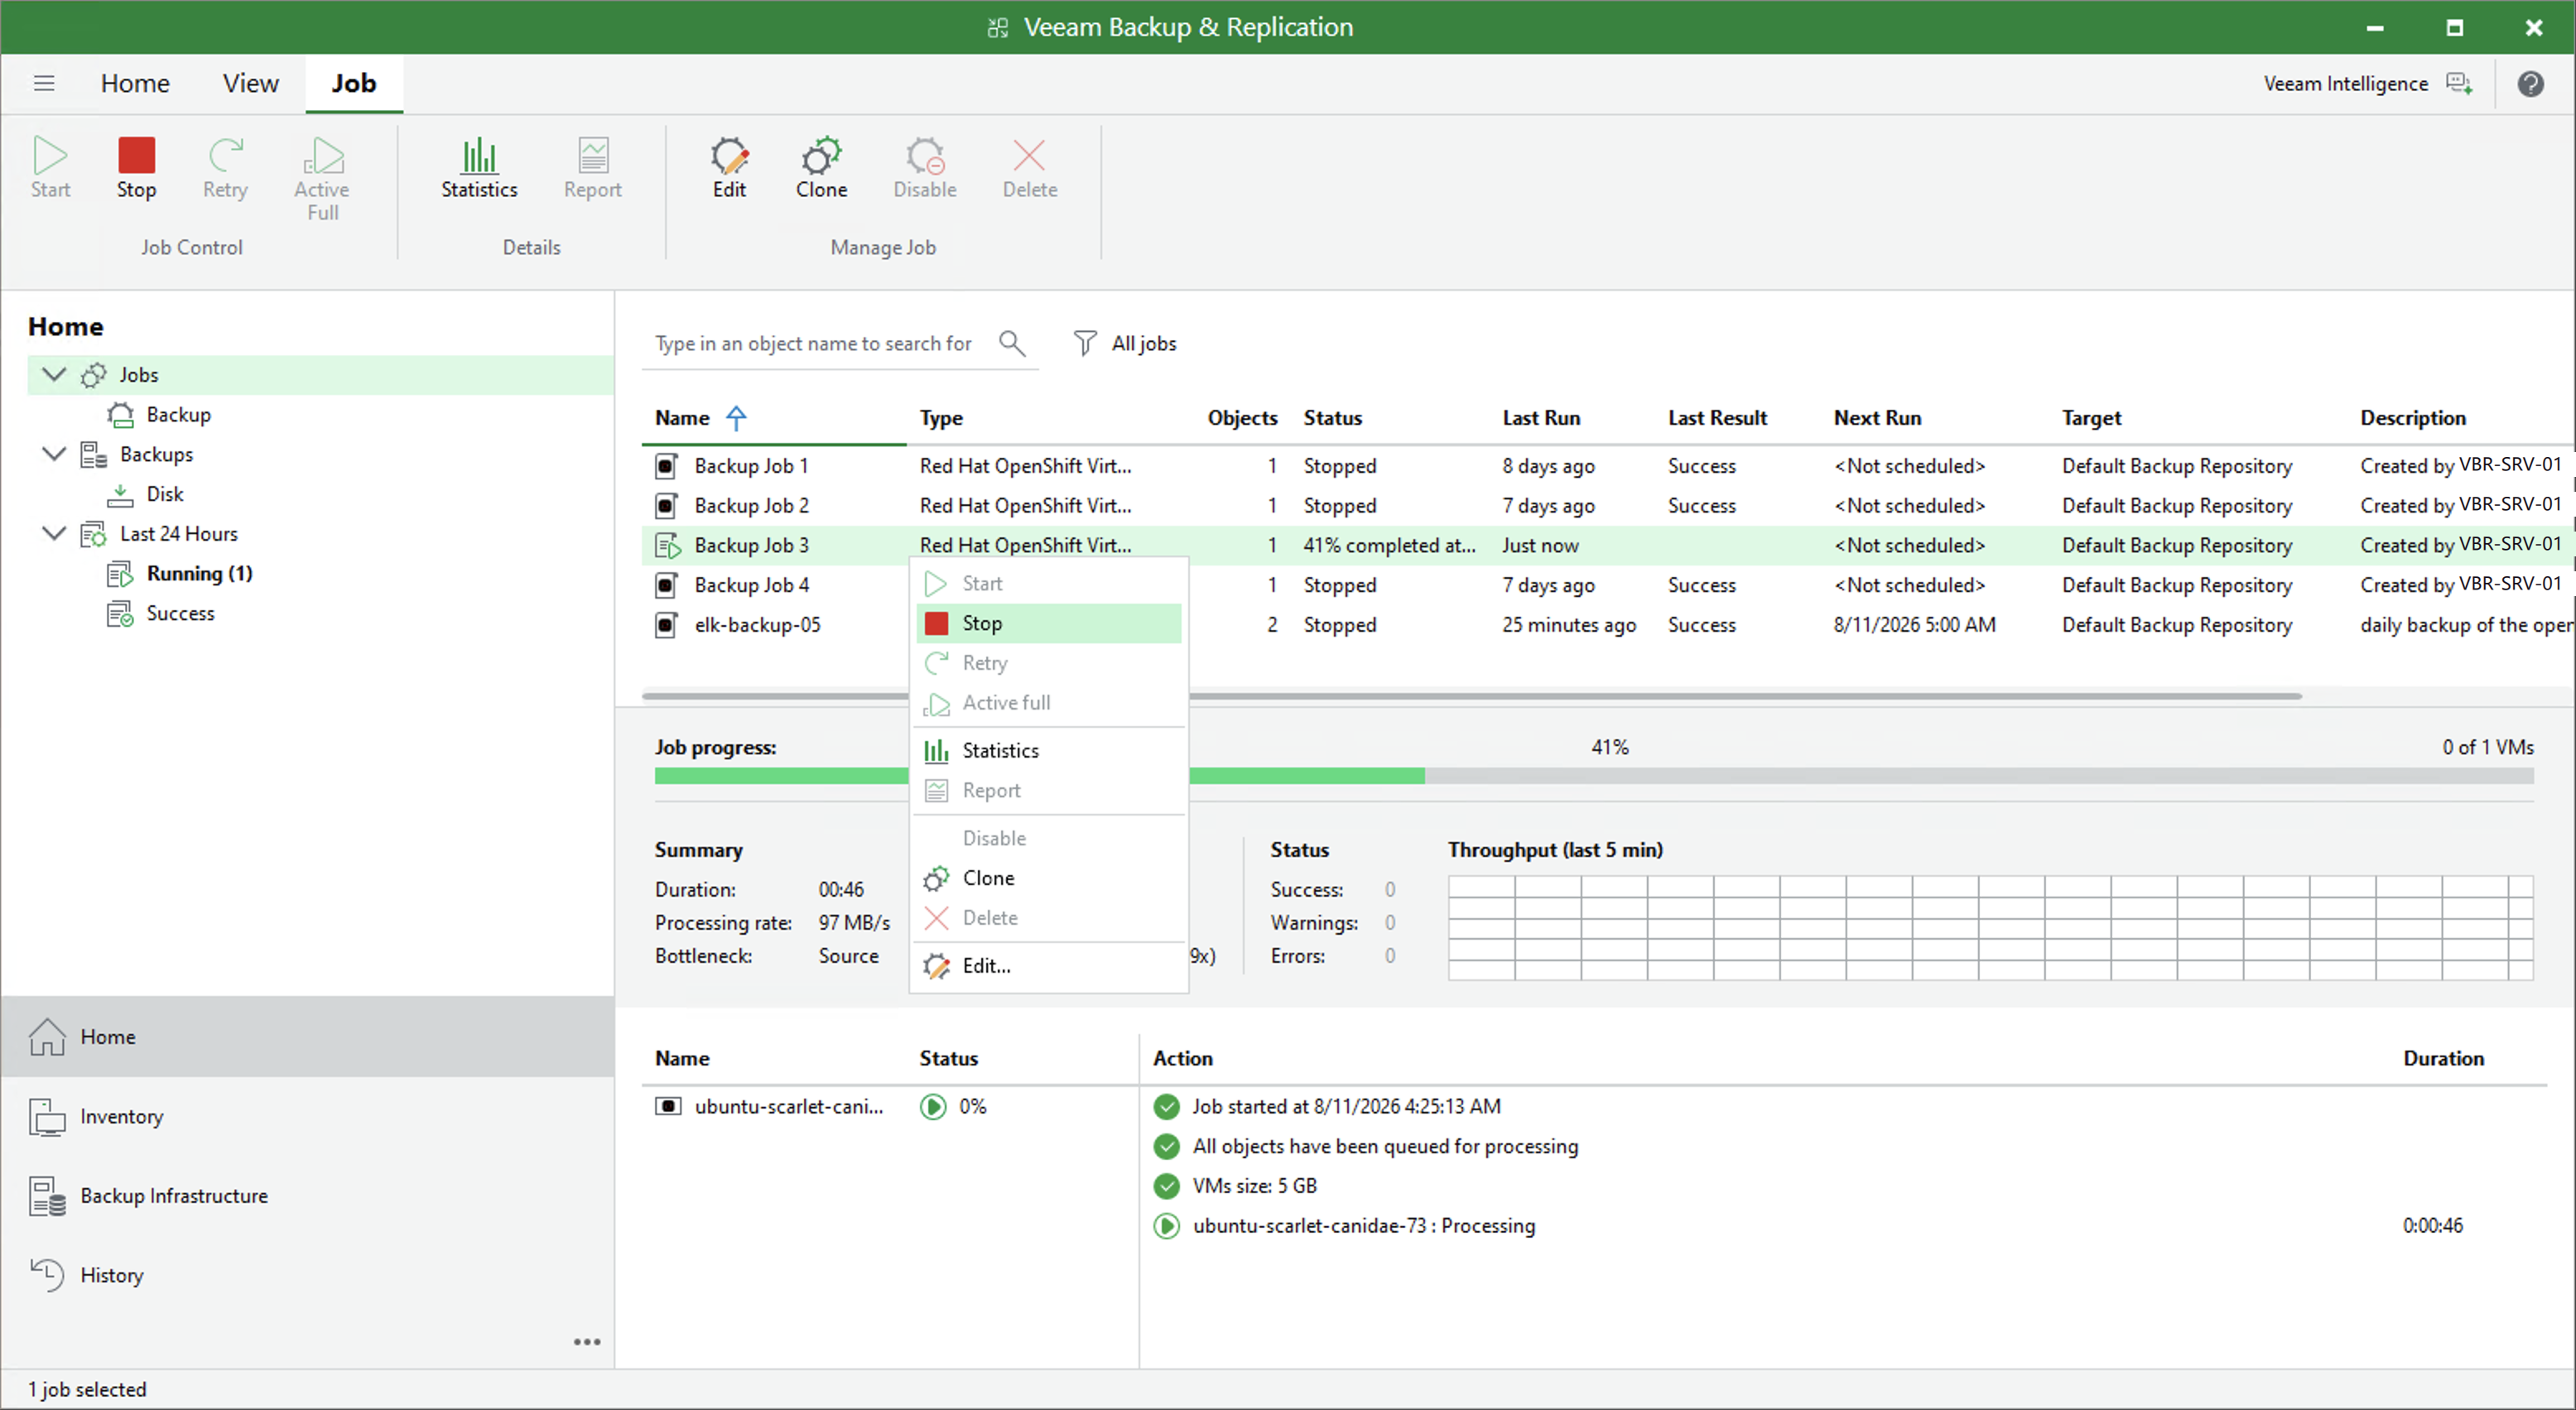Select the Disk node under Backups
This screenshot has width=2576, height=1410.
tap(146, 494)
